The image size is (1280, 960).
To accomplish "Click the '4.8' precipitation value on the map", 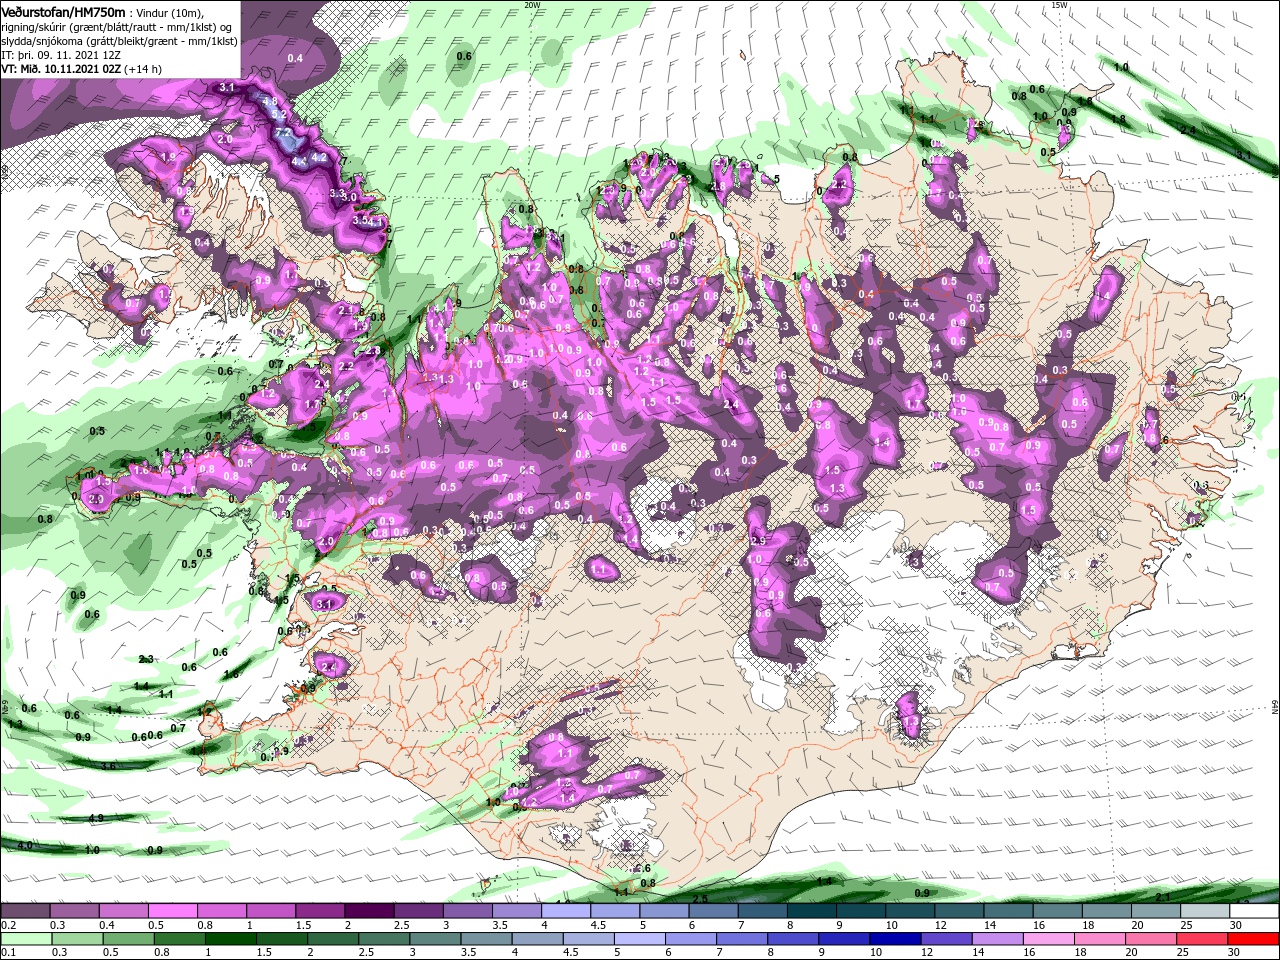I will point(270,101).
